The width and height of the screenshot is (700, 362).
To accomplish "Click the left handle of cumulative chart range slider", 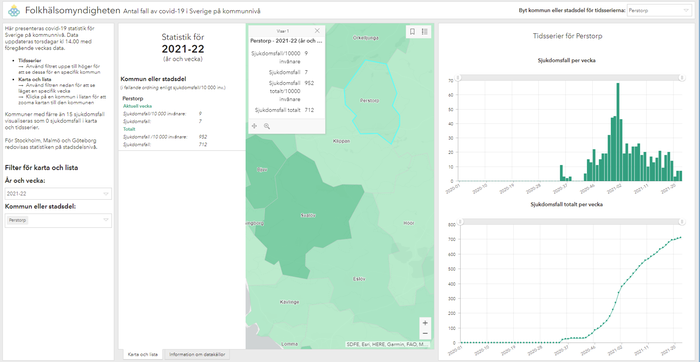I will pos(461,221).
